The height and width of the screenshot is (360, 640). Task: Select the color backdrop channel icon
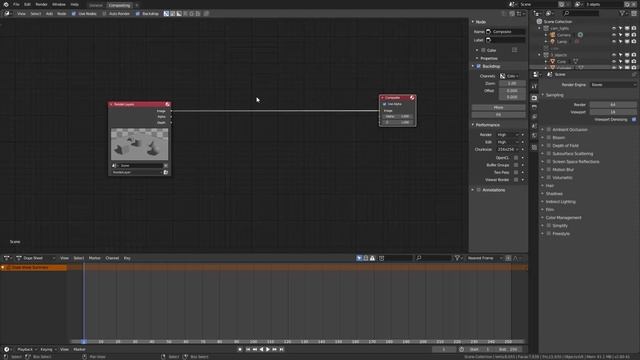[173, 13]
